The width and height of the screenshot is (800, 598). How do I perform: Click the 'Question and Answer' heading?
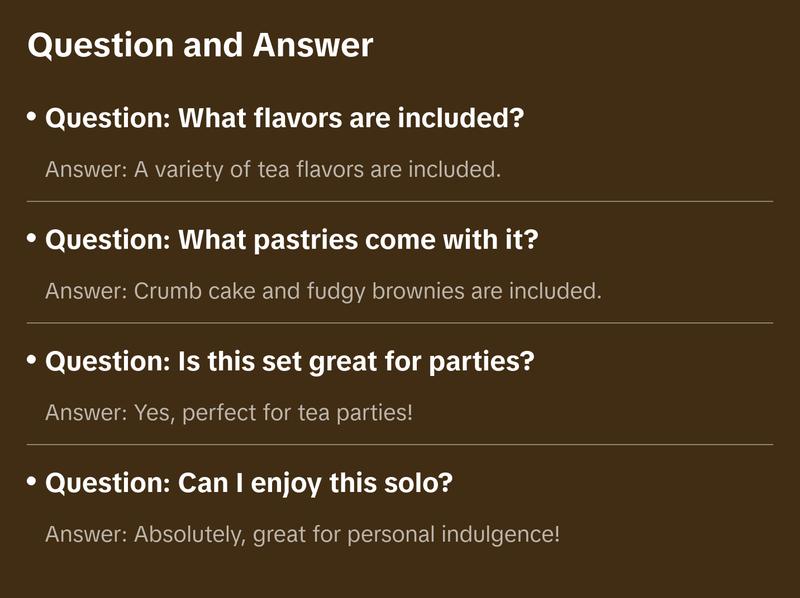point(200,45)
